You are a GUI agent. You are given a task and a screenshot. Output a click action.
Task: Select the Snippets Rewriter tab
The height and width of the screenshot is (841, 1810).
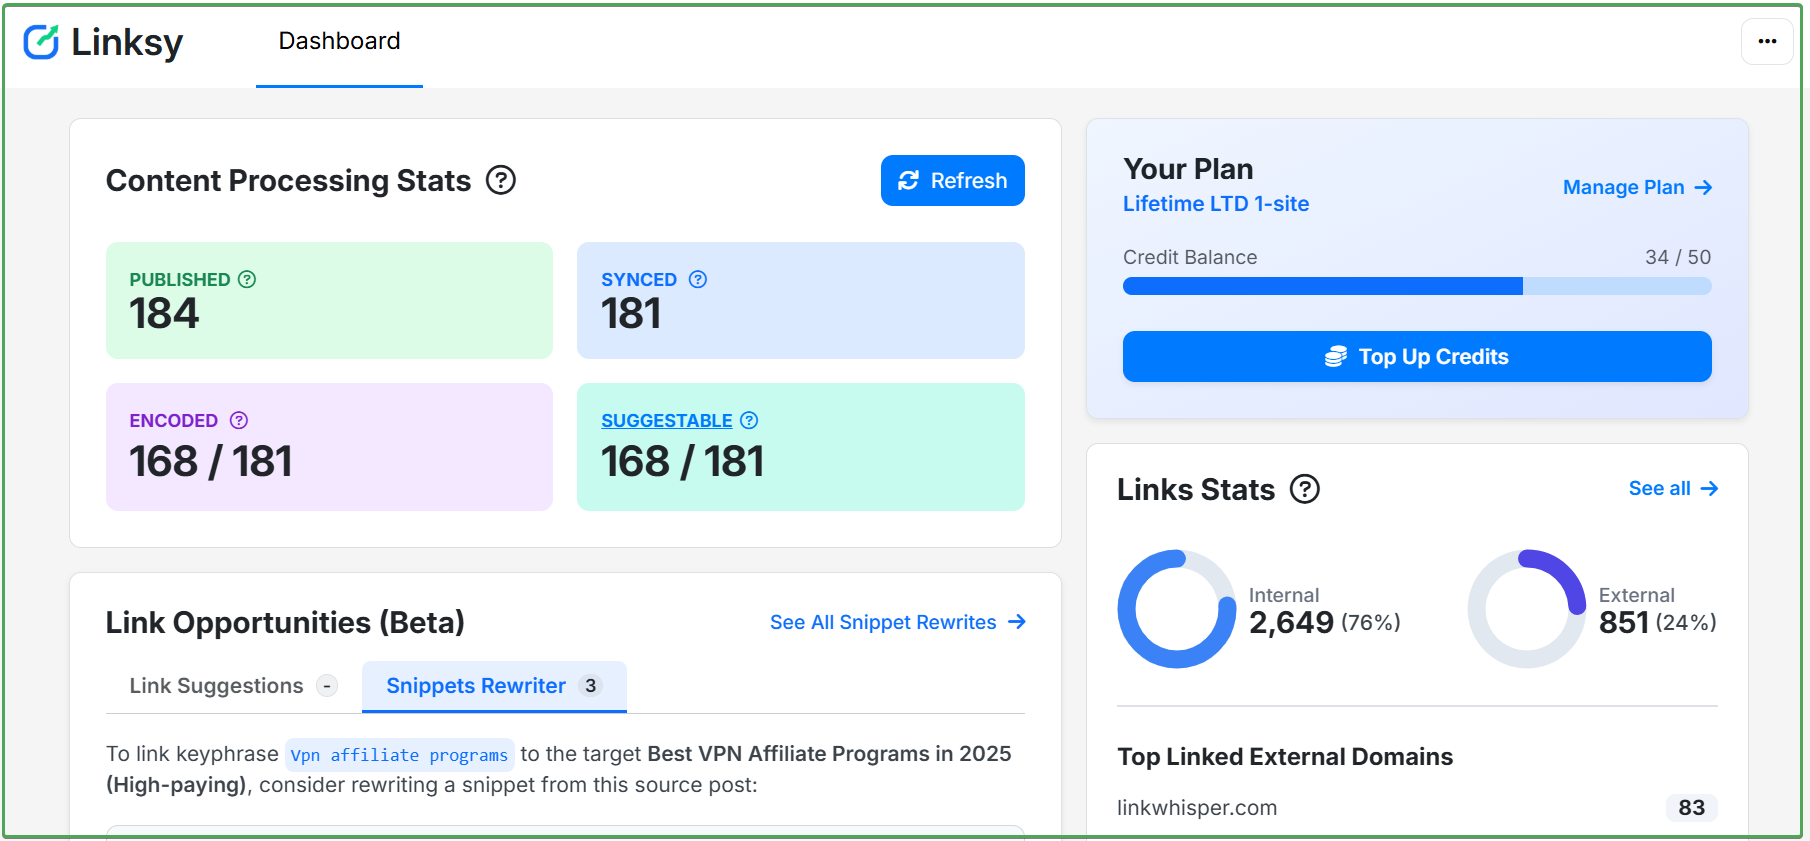pos(494,686)
